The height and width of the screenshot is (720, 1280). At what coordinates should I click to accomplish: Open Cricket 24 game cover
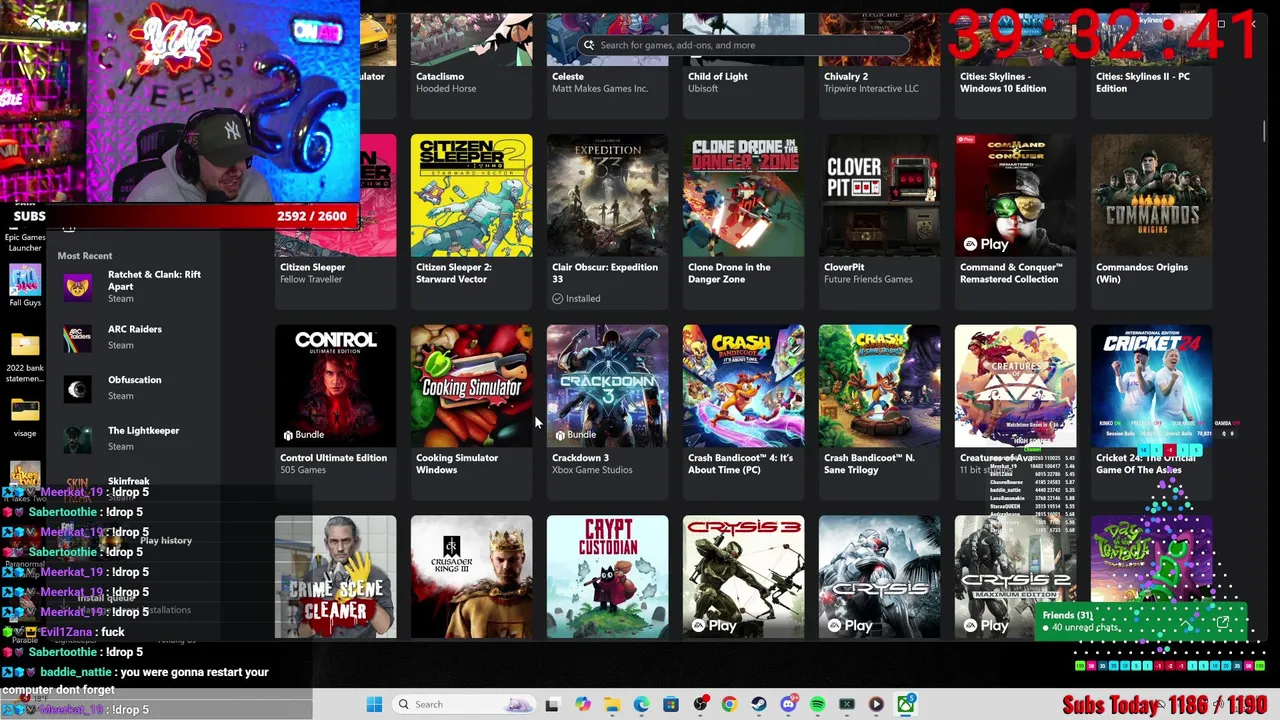pyautogui.click(x=1151, y=386)
